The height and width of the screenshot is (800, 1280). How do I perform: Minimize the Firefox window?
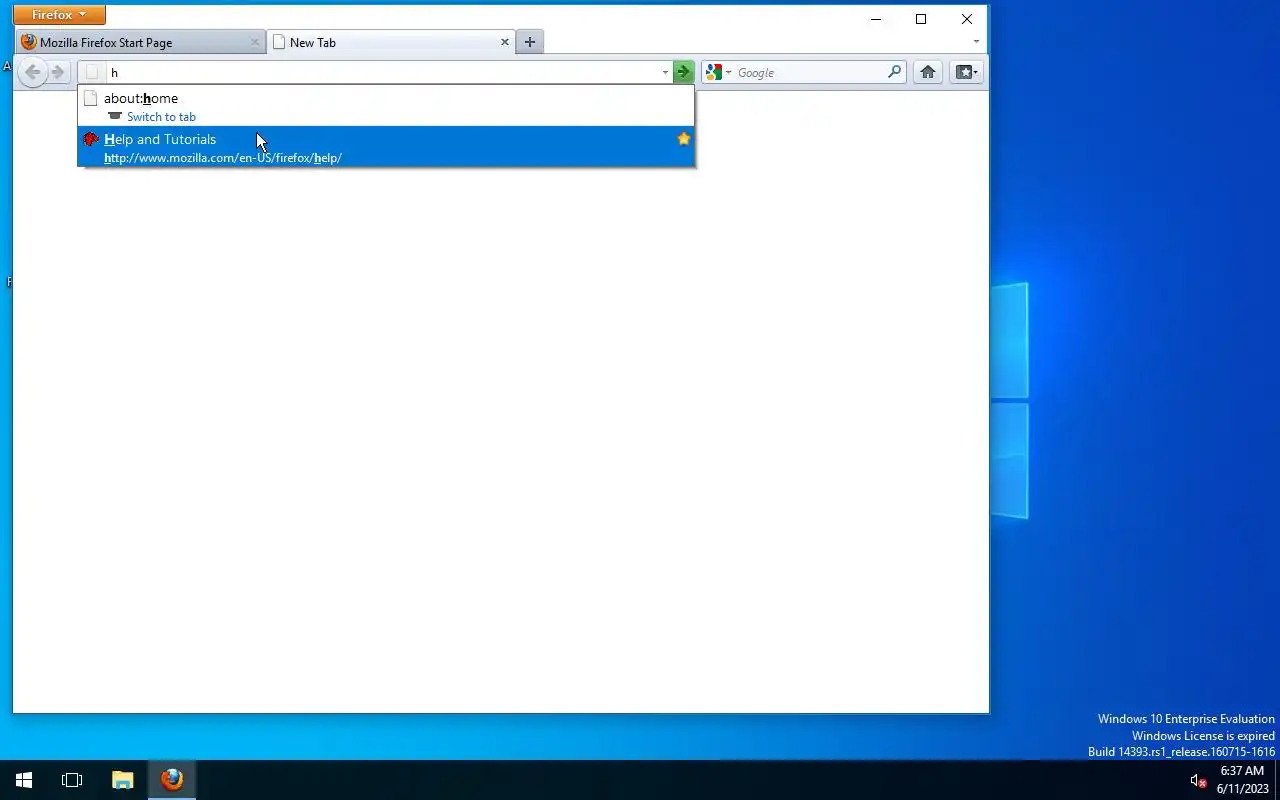876,19
